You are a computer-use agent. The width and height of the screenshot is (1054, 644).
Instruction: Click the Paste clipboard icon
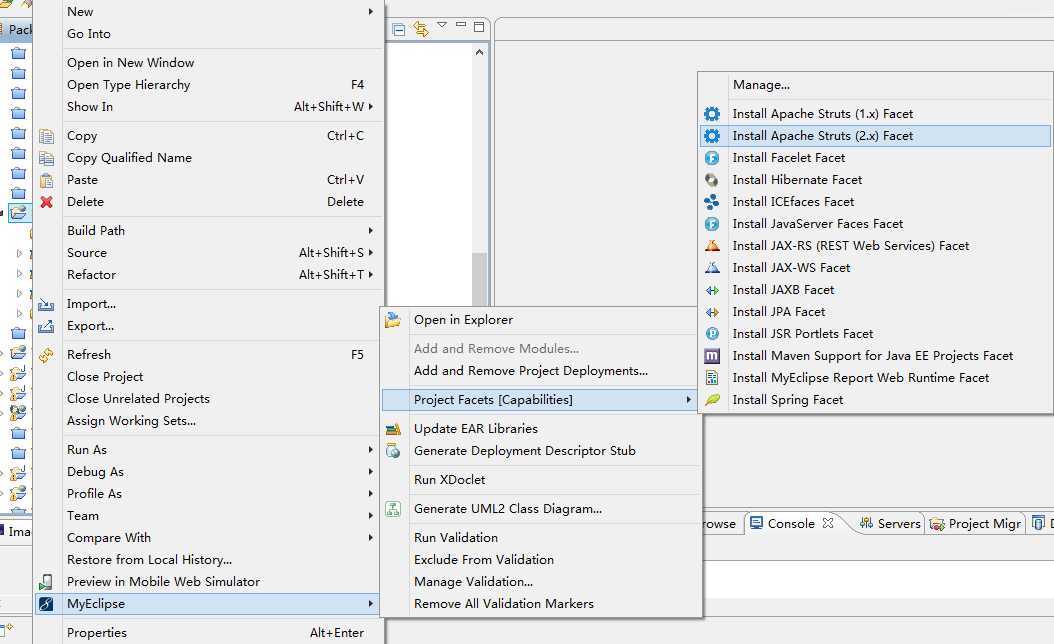[46, 180]
